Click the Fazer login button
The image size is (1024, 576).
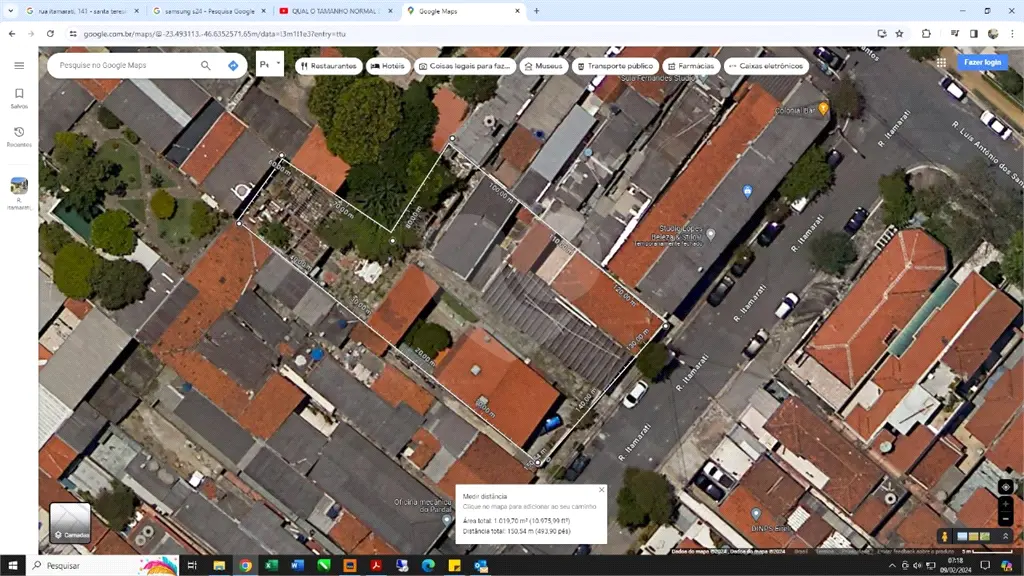(981, 62)
